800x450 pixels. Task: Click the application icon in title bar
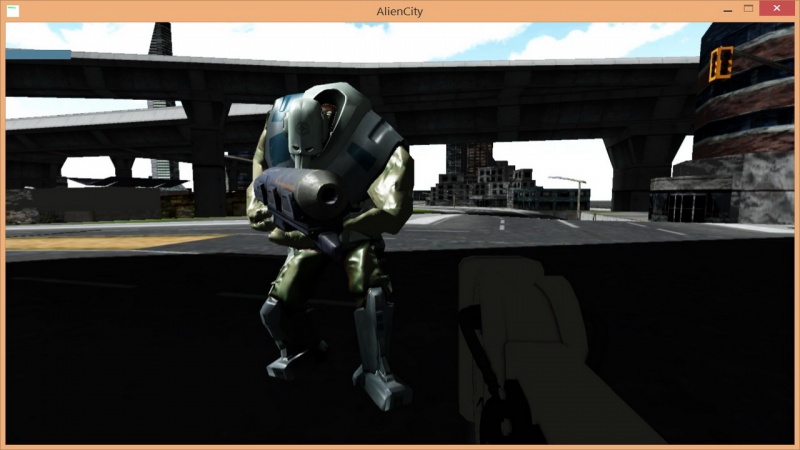tap(12, 10)
